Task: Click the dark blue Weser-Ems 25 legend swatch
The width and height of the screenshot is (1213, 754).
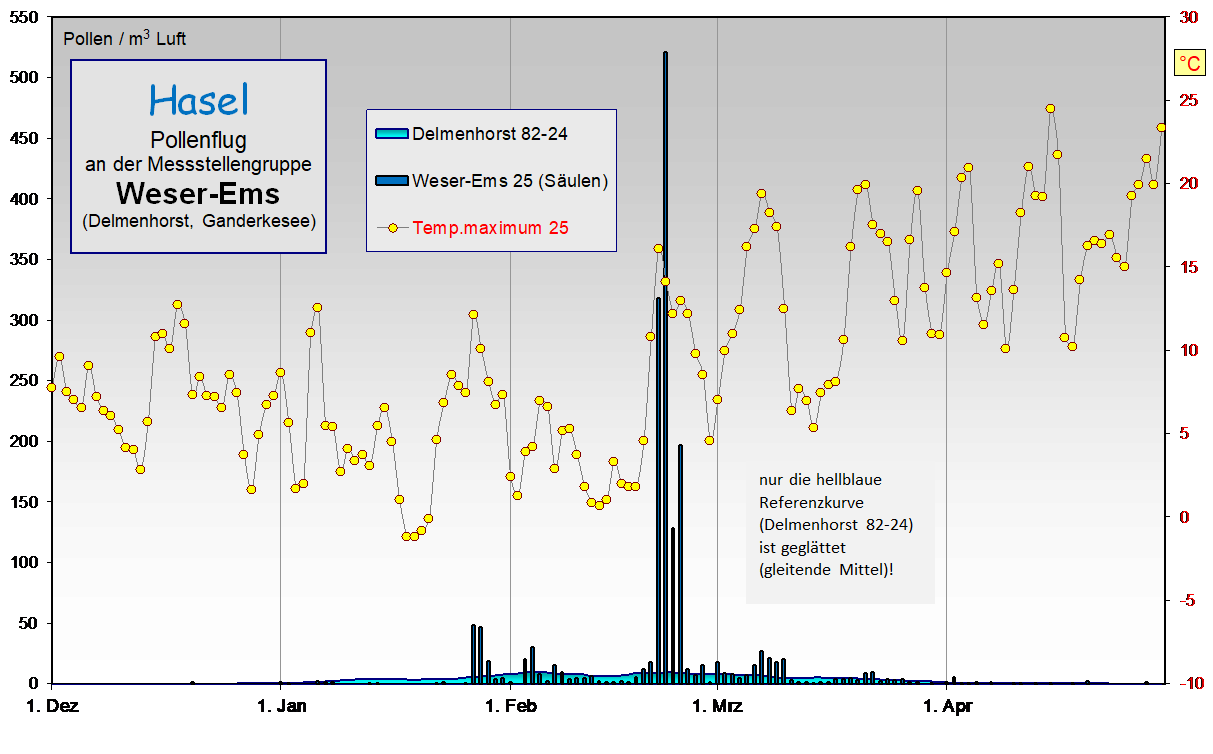Action: (x=391, y=180)
